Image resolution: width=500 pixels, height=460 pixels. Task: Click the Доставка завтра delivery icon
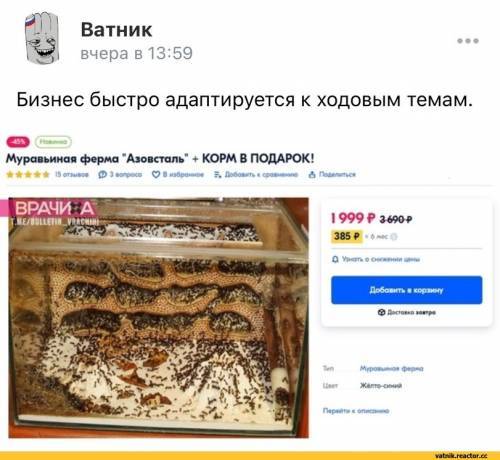tap(381, 312)
